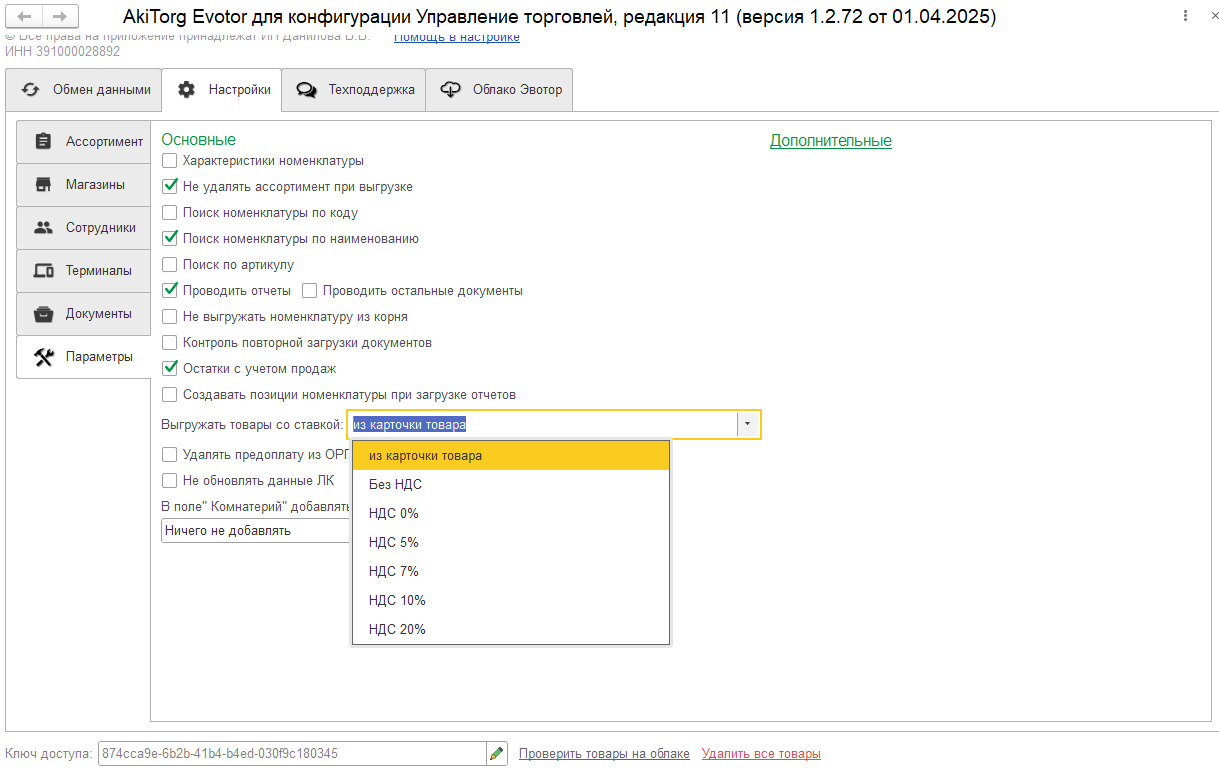This screenshot has width=1219, height=774.
Task: Uncheck Не удалять ассортимент при выгрузке
Action: point(170,187)
